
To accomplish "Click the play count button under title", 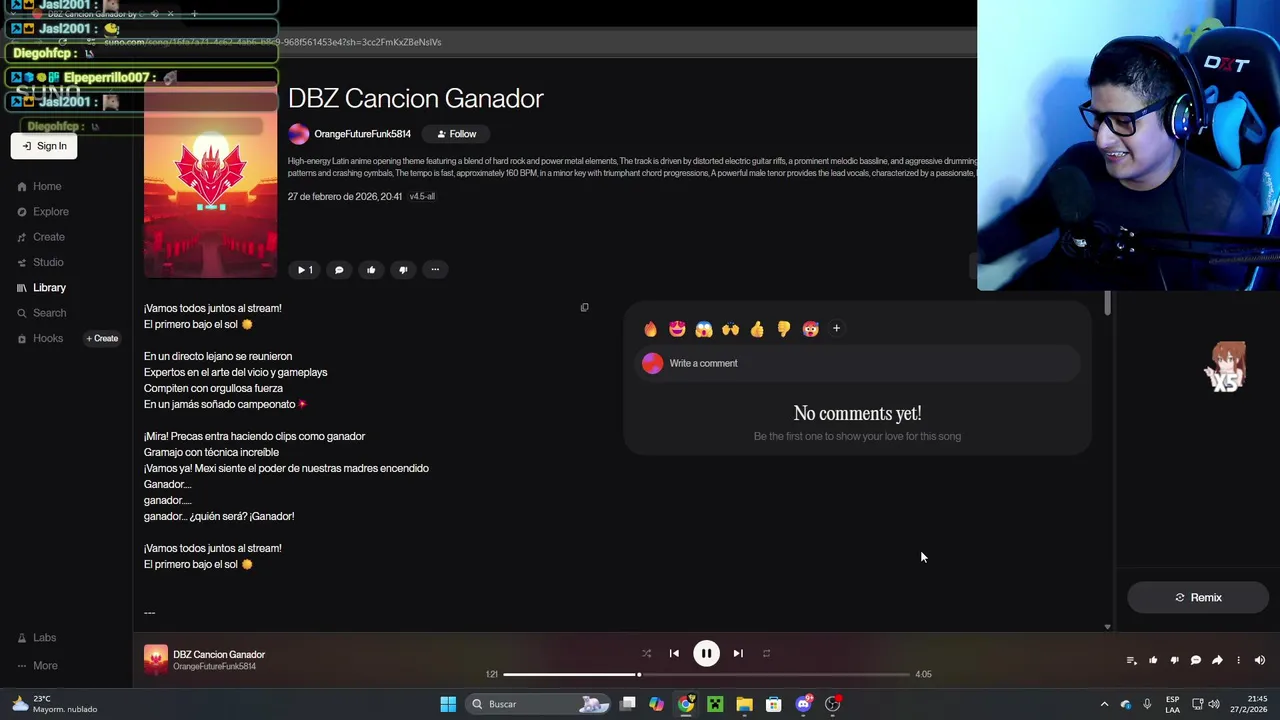I will coord(305,269).
